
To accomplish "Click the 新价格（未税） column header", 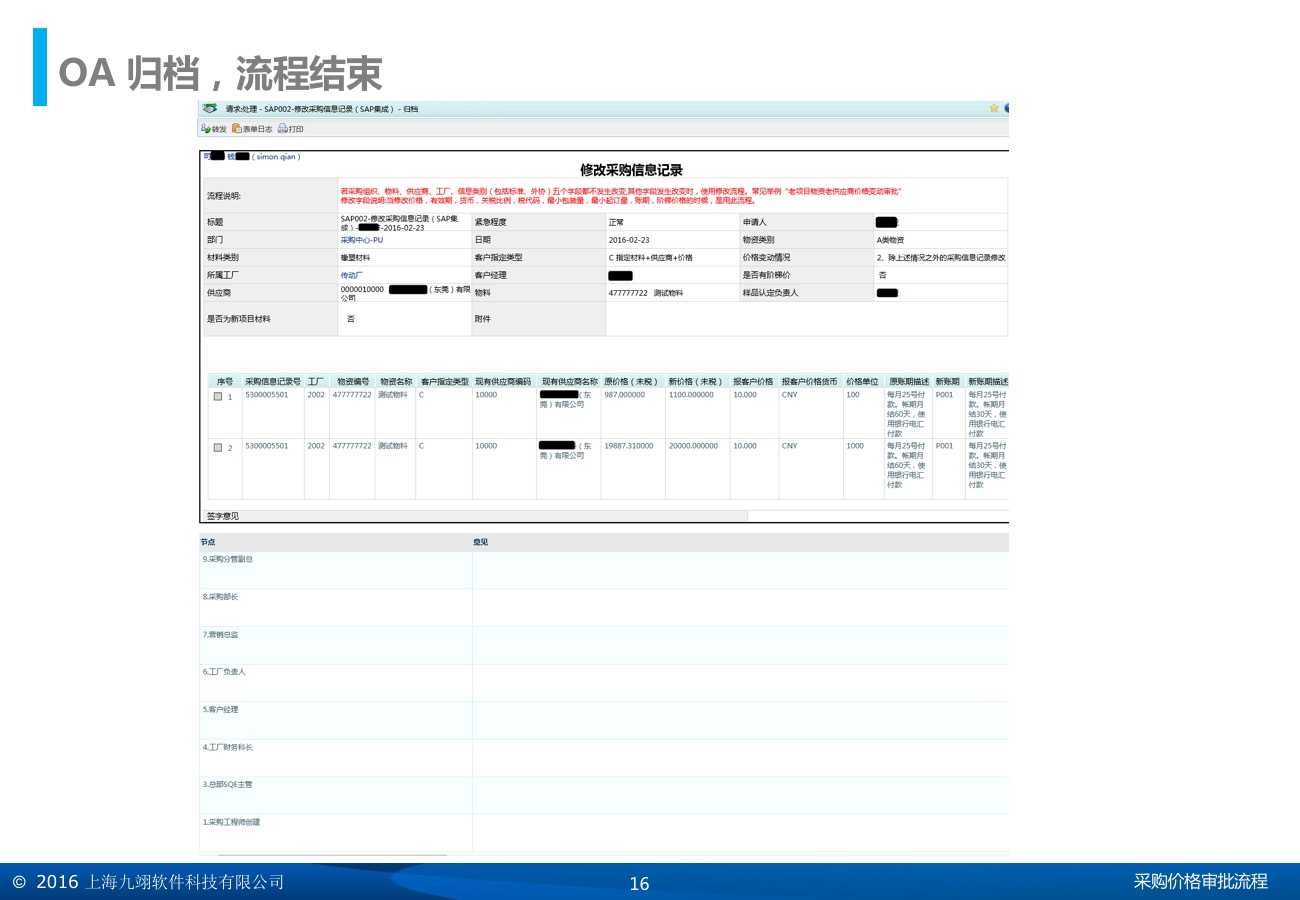I will tap(695, 382).
